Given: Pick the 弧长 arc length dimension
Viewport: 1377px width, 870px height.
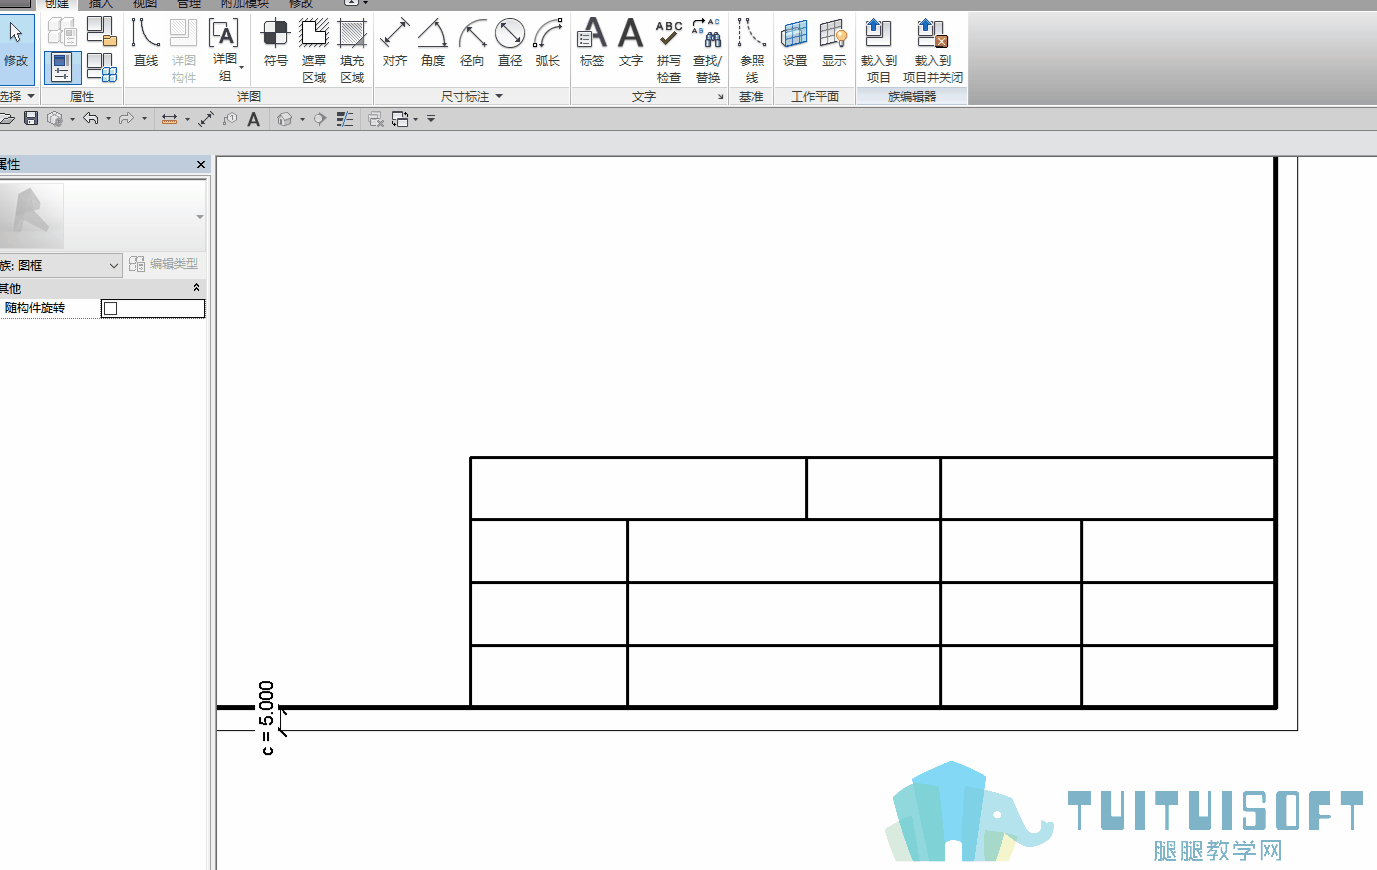Looking at the screenshot, I should coord(548,44).
